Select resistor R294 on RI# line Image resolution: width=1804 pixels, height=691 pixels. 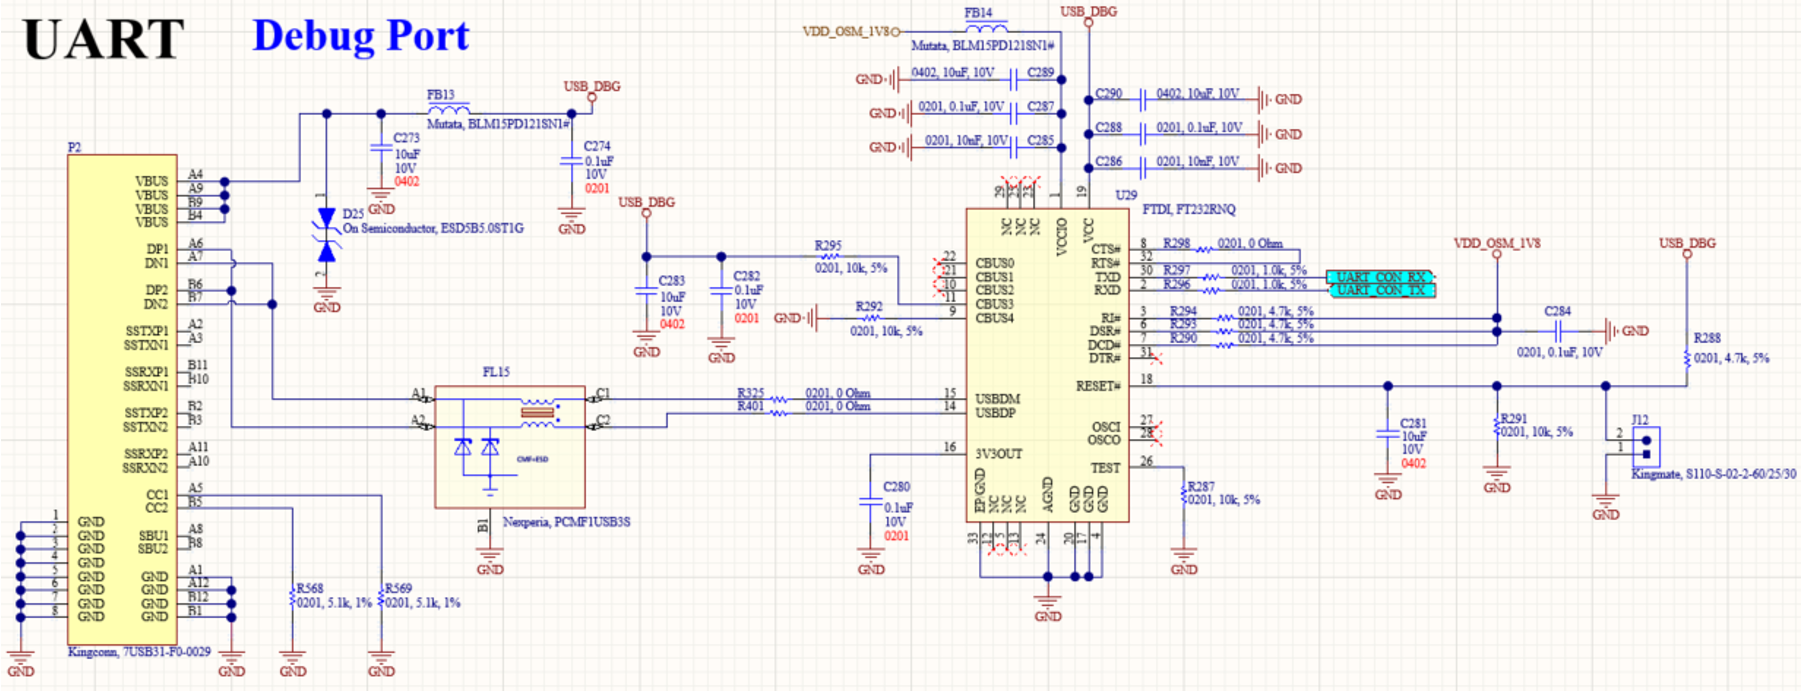1224,318
